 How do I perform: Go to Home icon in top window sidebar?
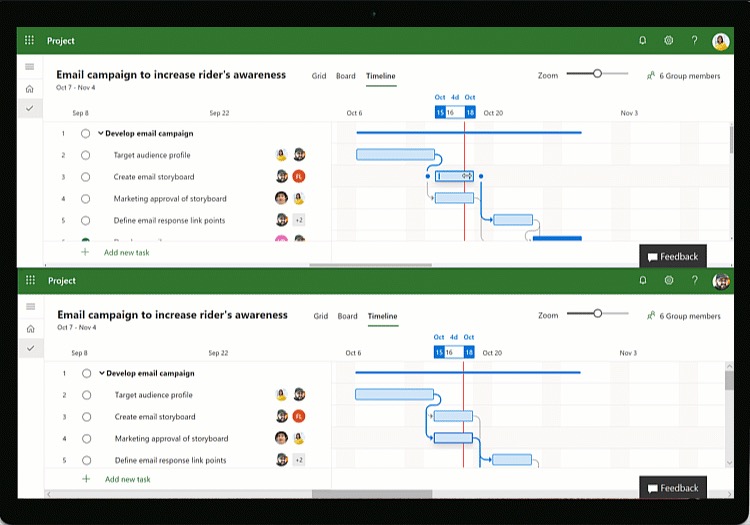click(30, 89)
